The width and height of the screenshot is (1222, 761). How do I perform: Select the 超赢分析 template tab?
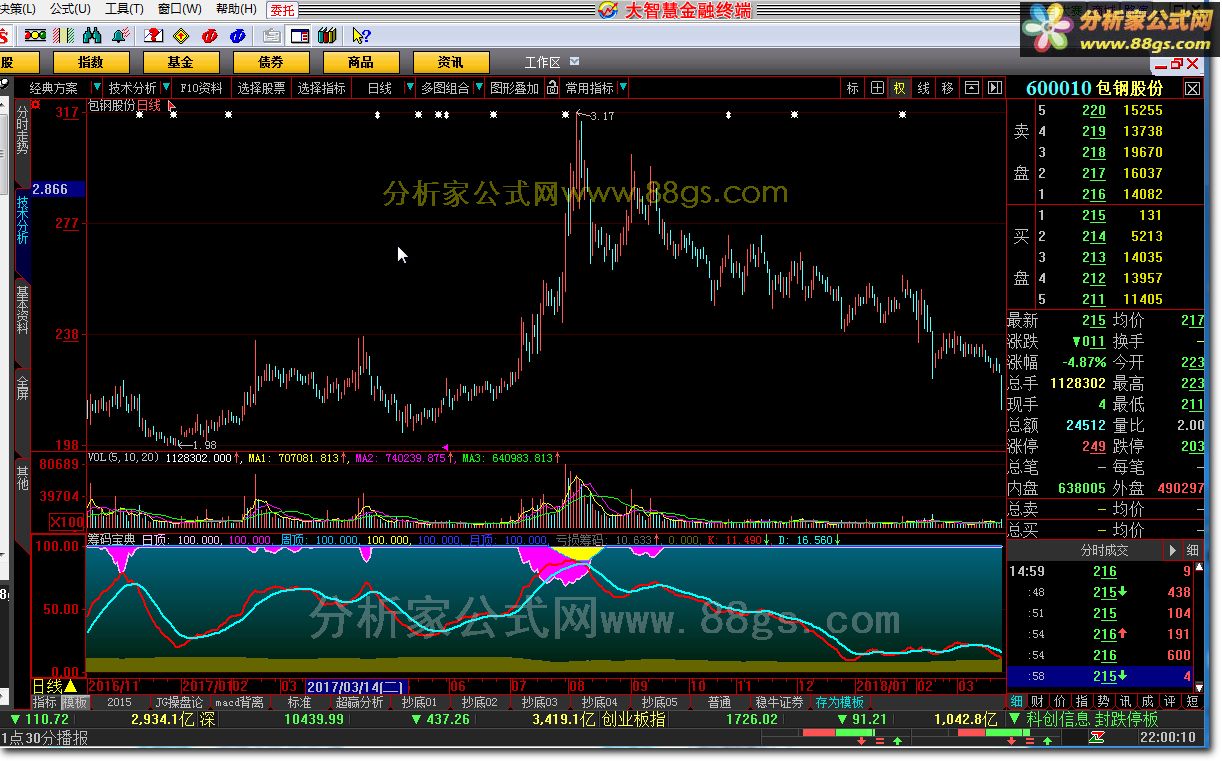click(359, 702)
